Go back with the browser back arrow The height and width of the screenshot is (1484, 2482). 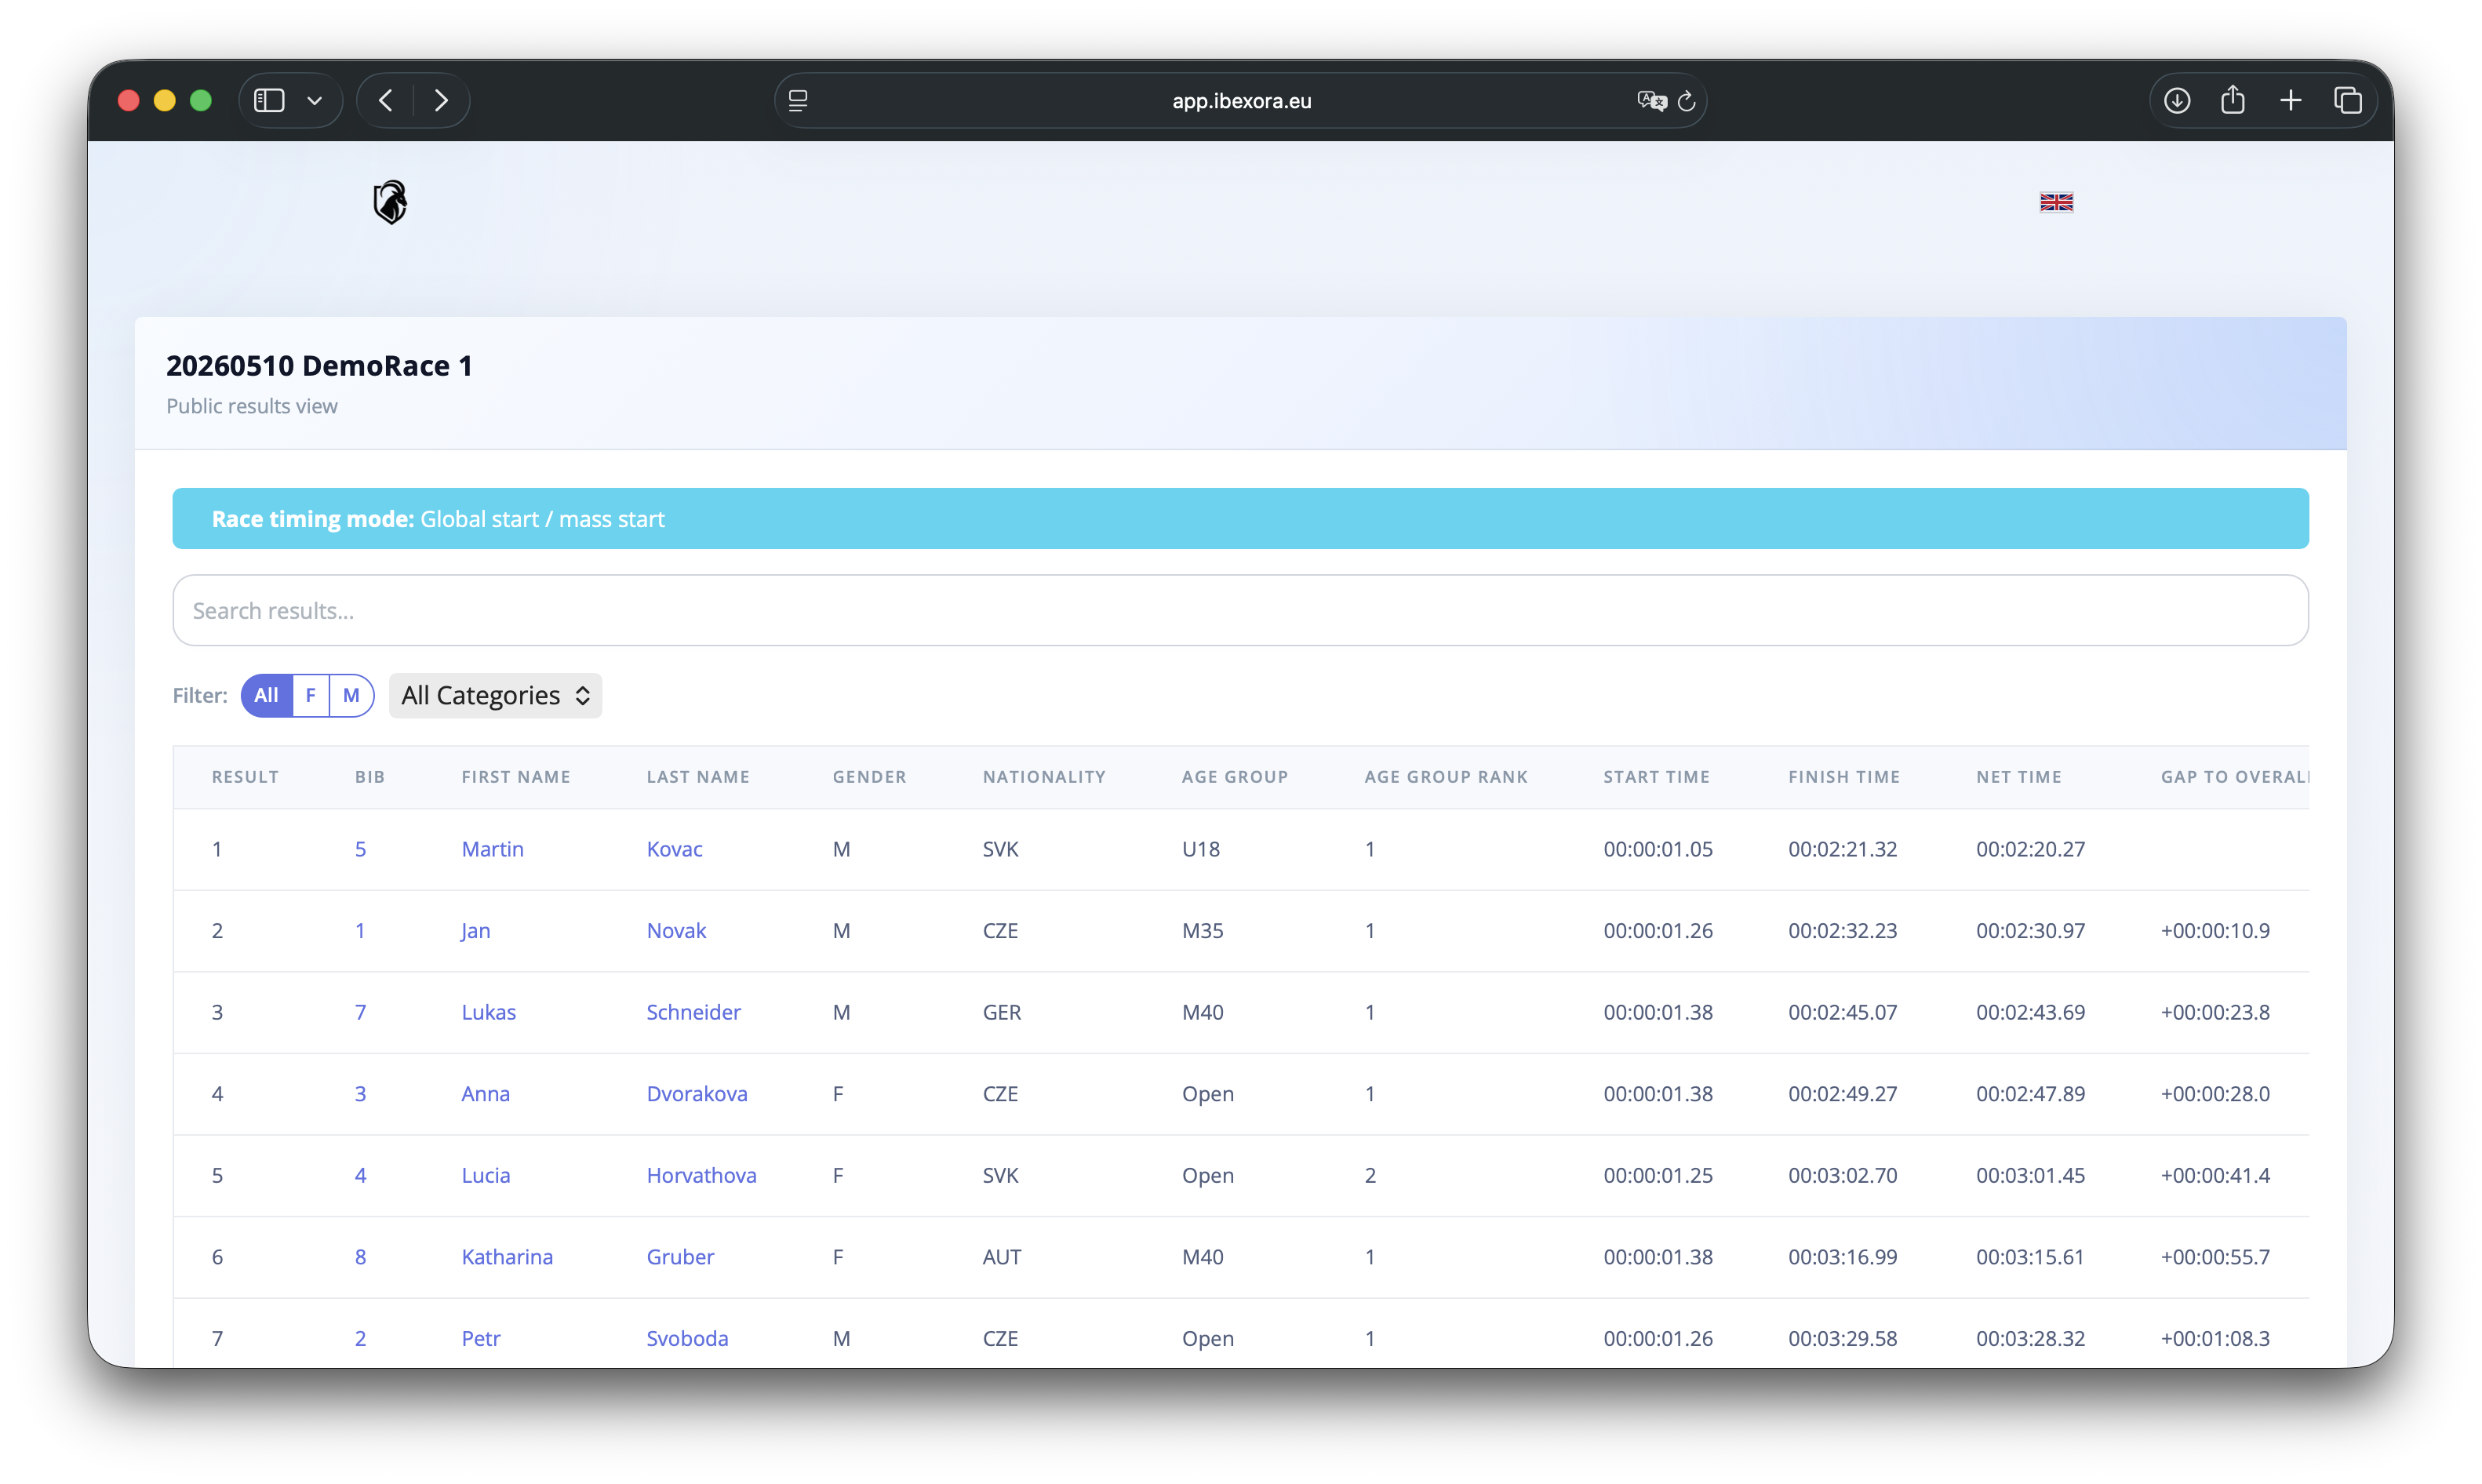point(386,100)
